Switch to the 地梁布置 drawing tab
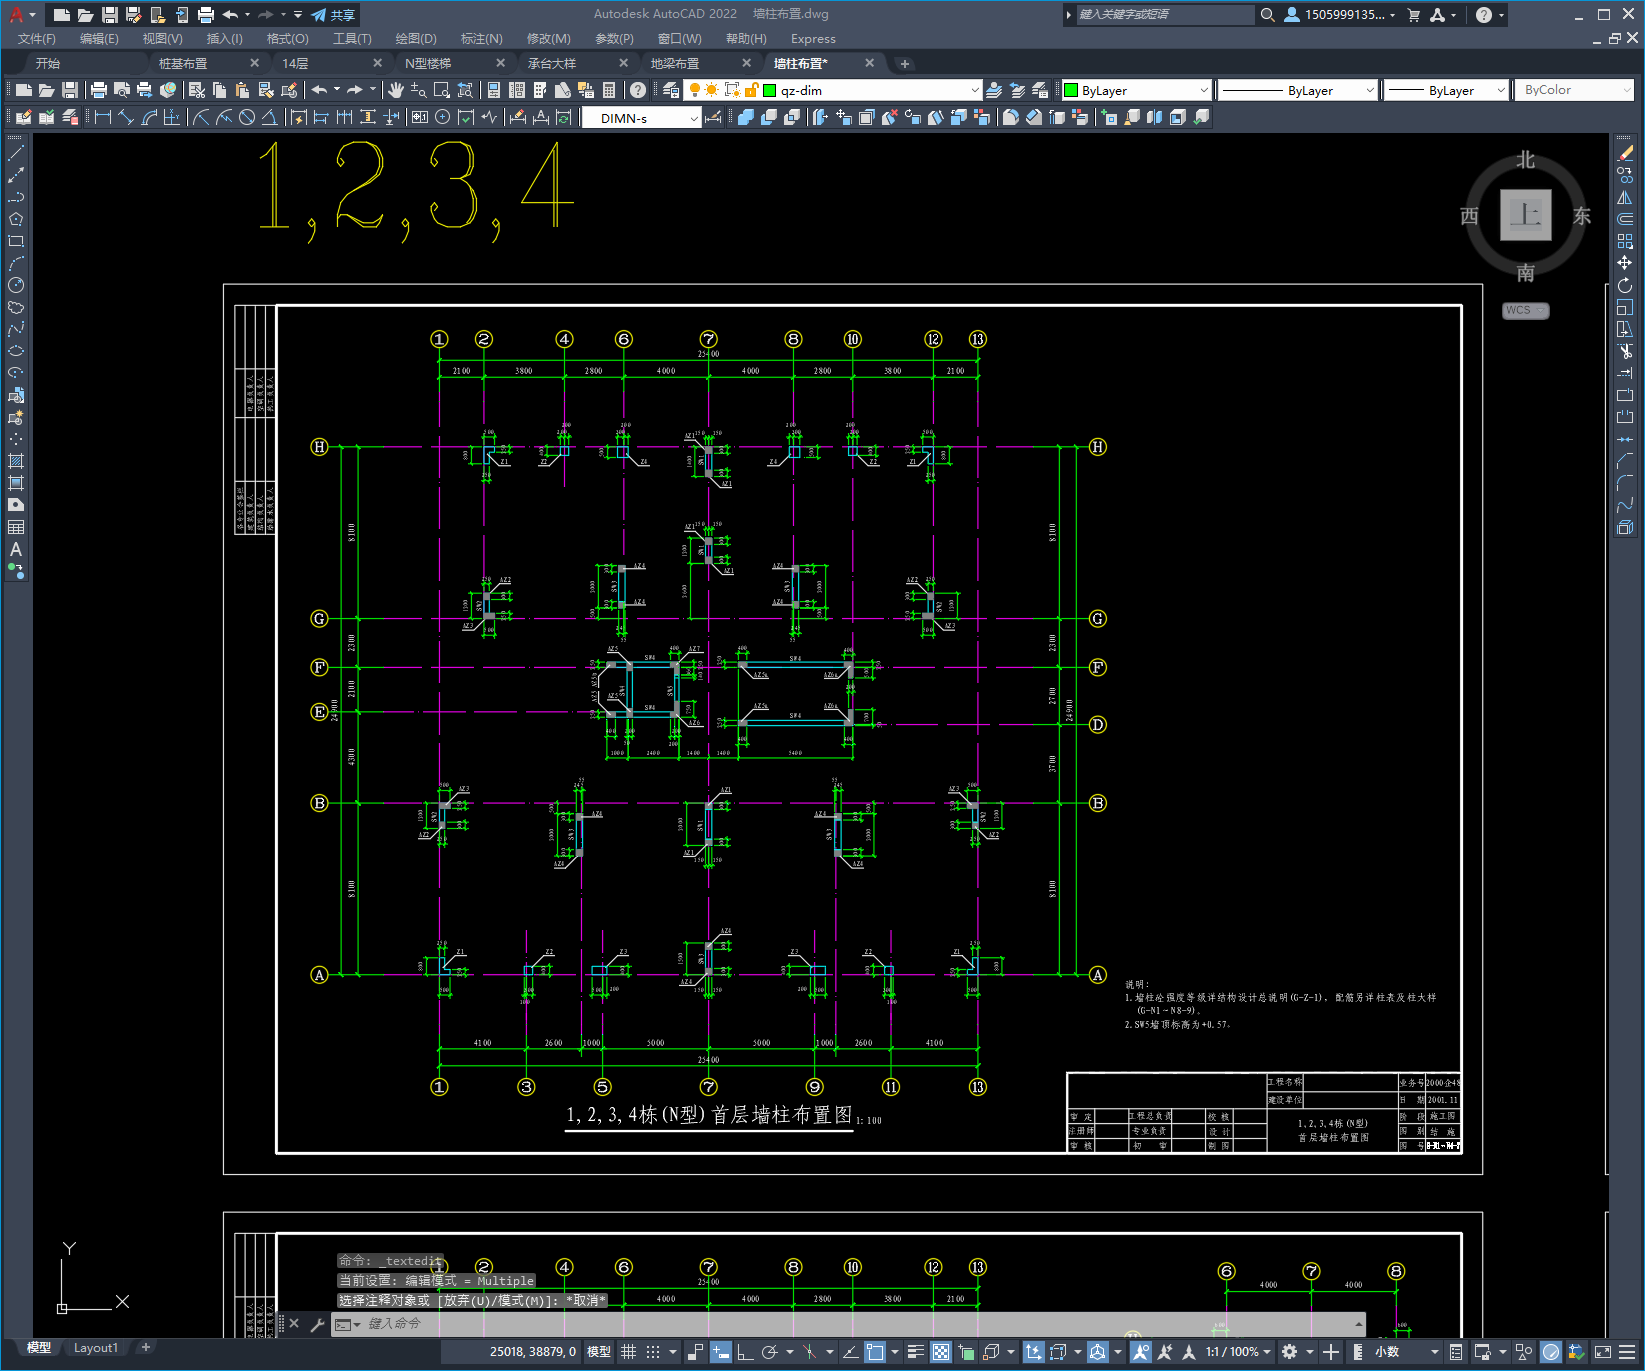This screenshot has height=1371, width=1645. 675,63
